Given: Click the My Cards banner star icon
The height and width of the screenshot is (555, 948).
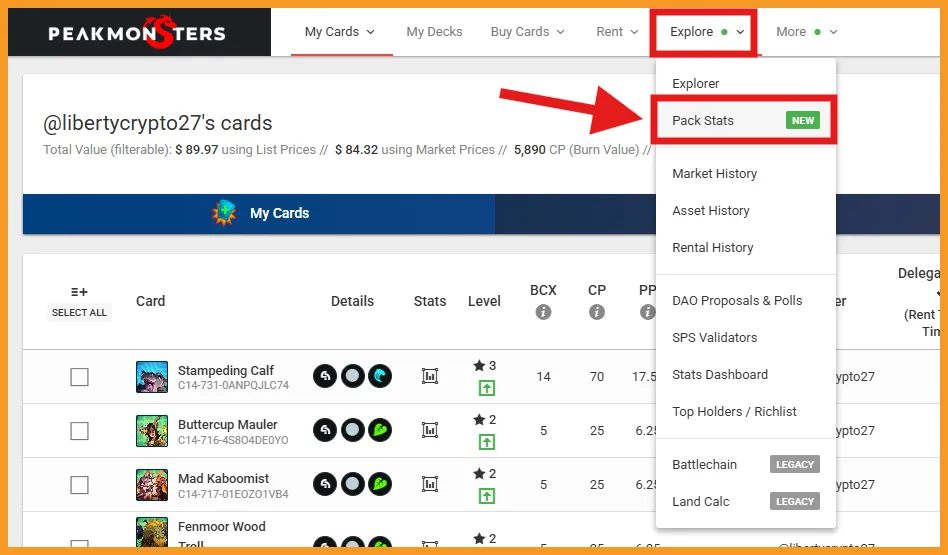Looking at the screenshot, I should pyautogui.click(x=224, y=213).
